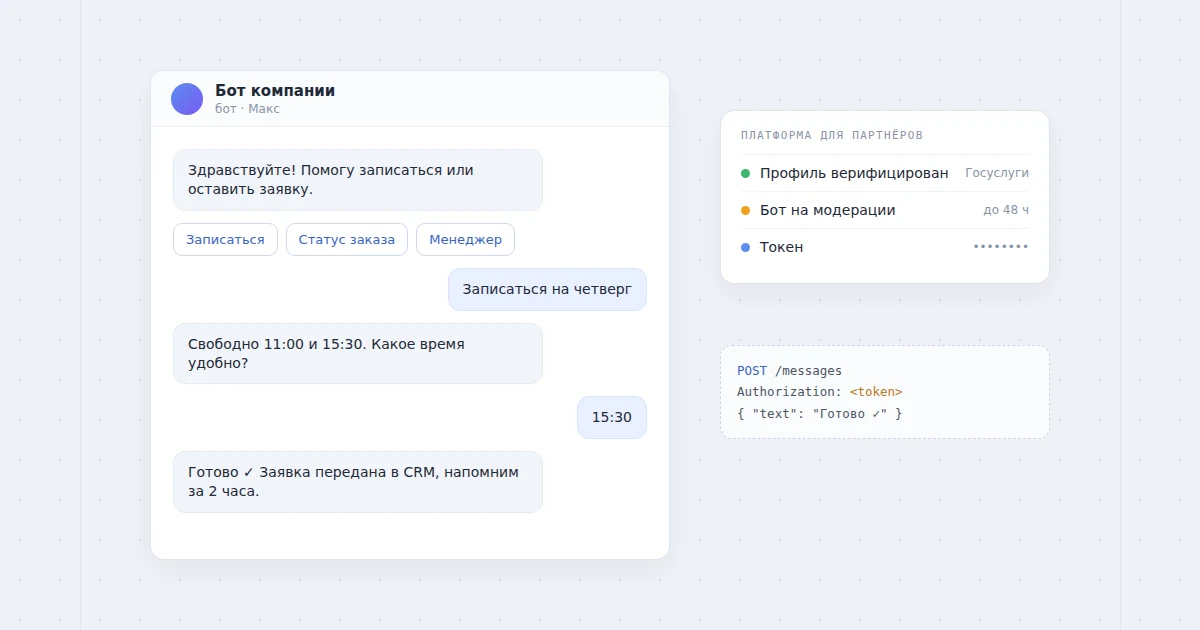Click the «POST /messages» code line
The width and height of the screenshot is (1200, 630).
click(x=790, y=371)
